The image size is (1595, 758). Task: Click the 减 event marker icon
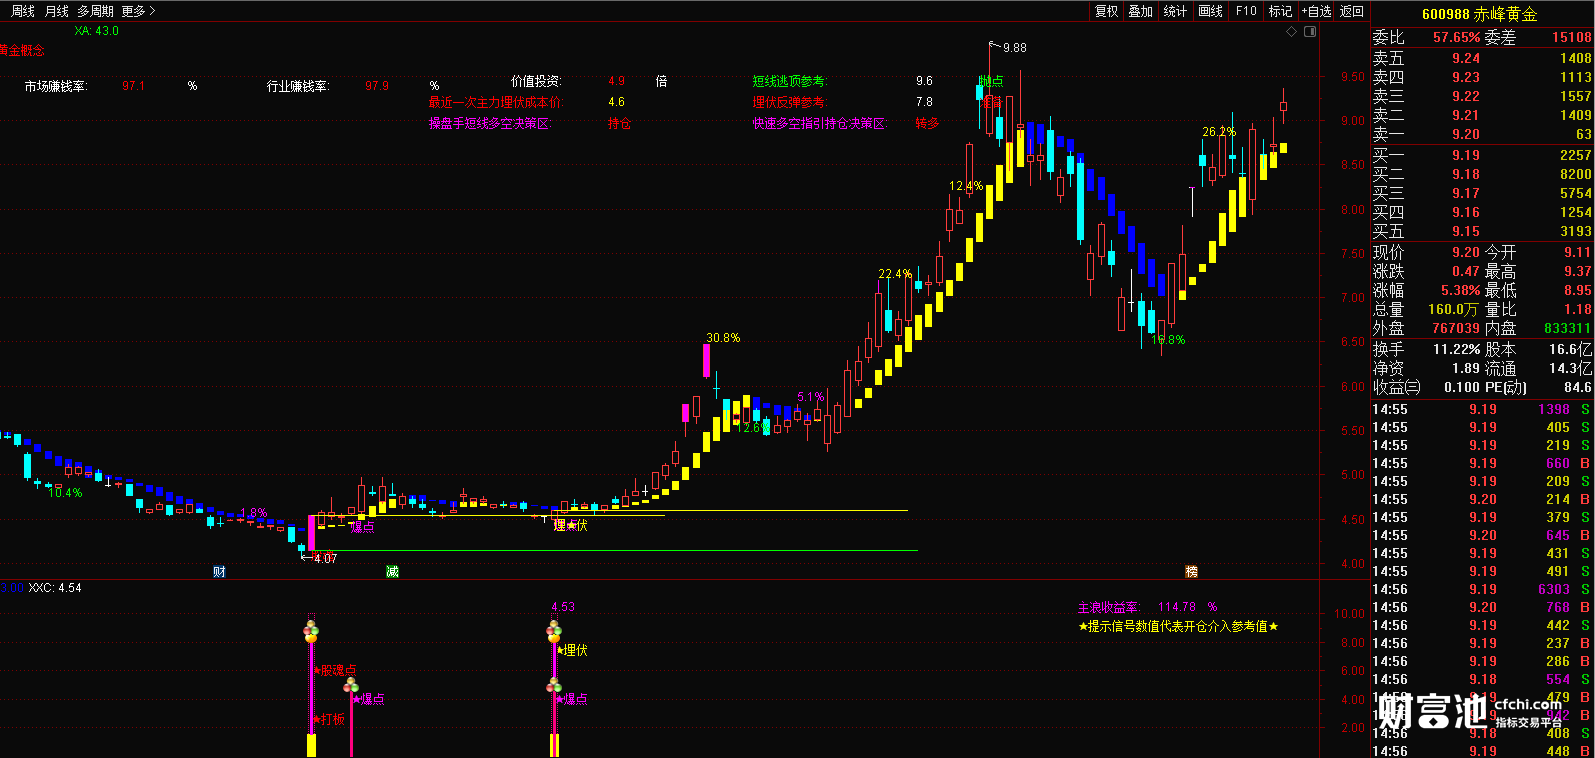[x=392, y=571]
